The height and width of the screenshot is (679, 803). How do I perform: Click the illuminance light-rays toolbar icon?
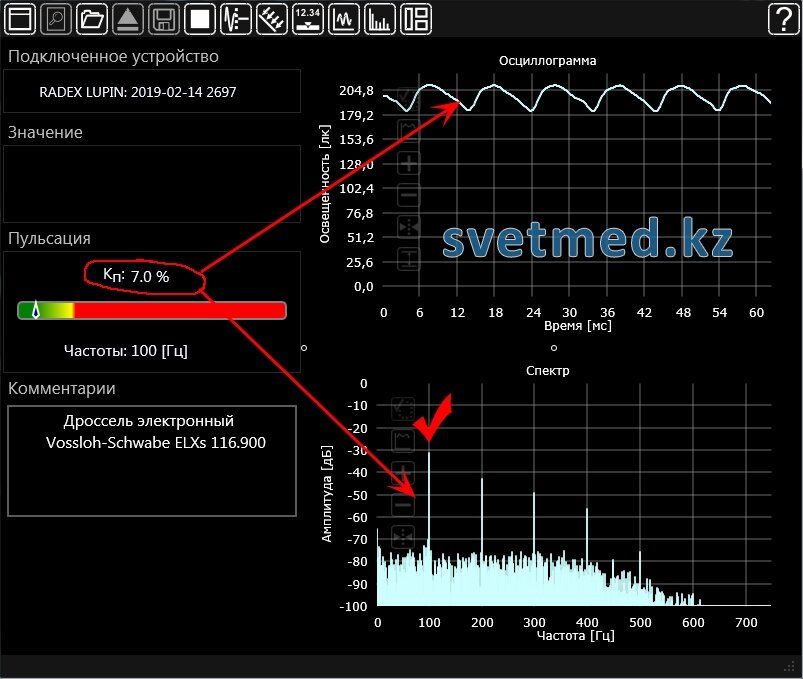[271, 19]
